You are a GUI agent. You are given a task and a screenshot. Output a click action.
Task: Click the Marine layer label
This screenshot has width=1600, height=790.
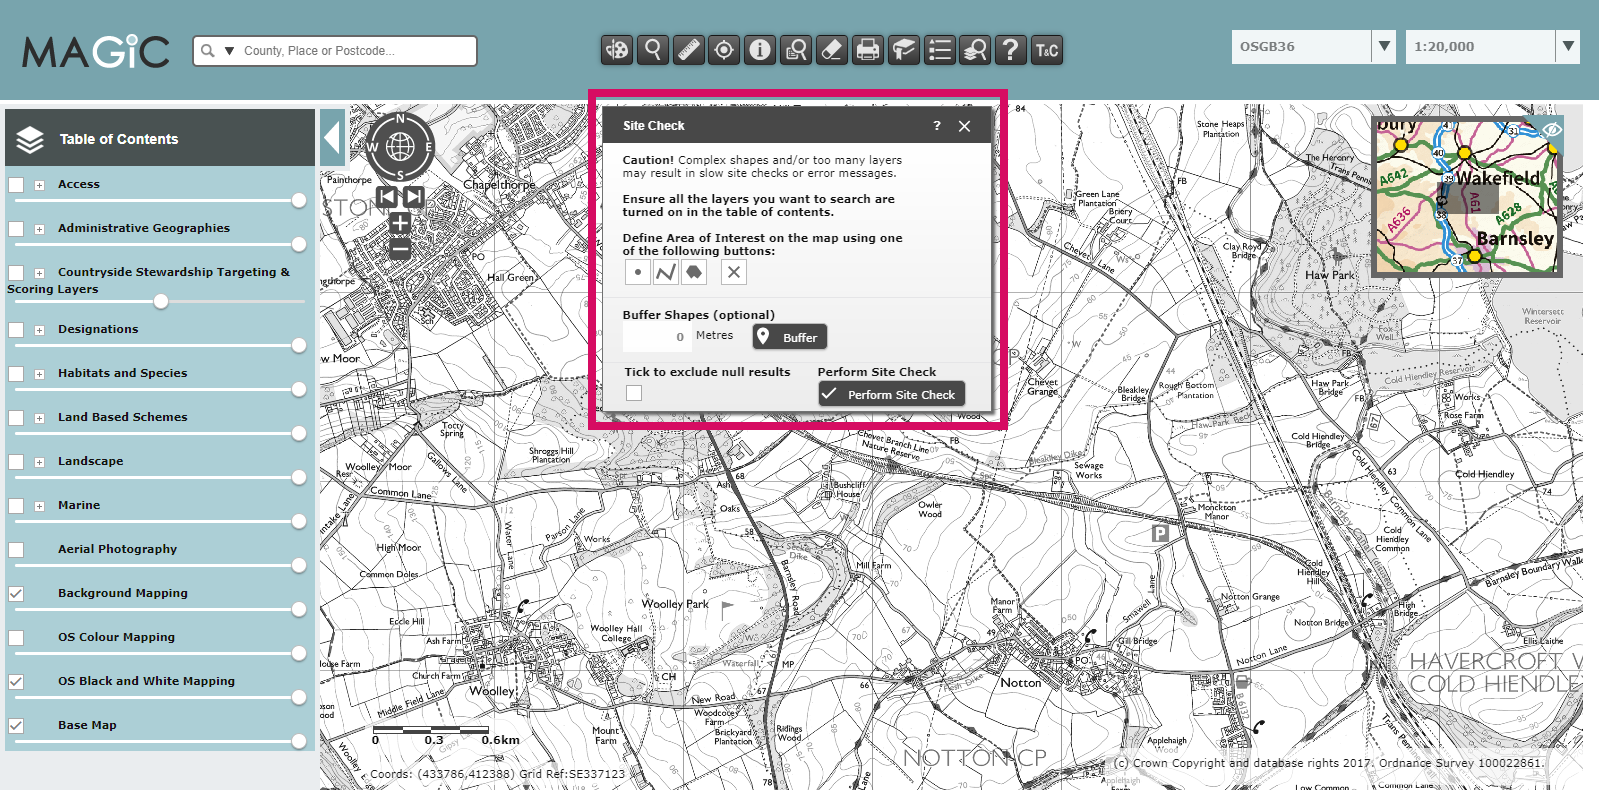pyautogui.click(x=79, y=505)
